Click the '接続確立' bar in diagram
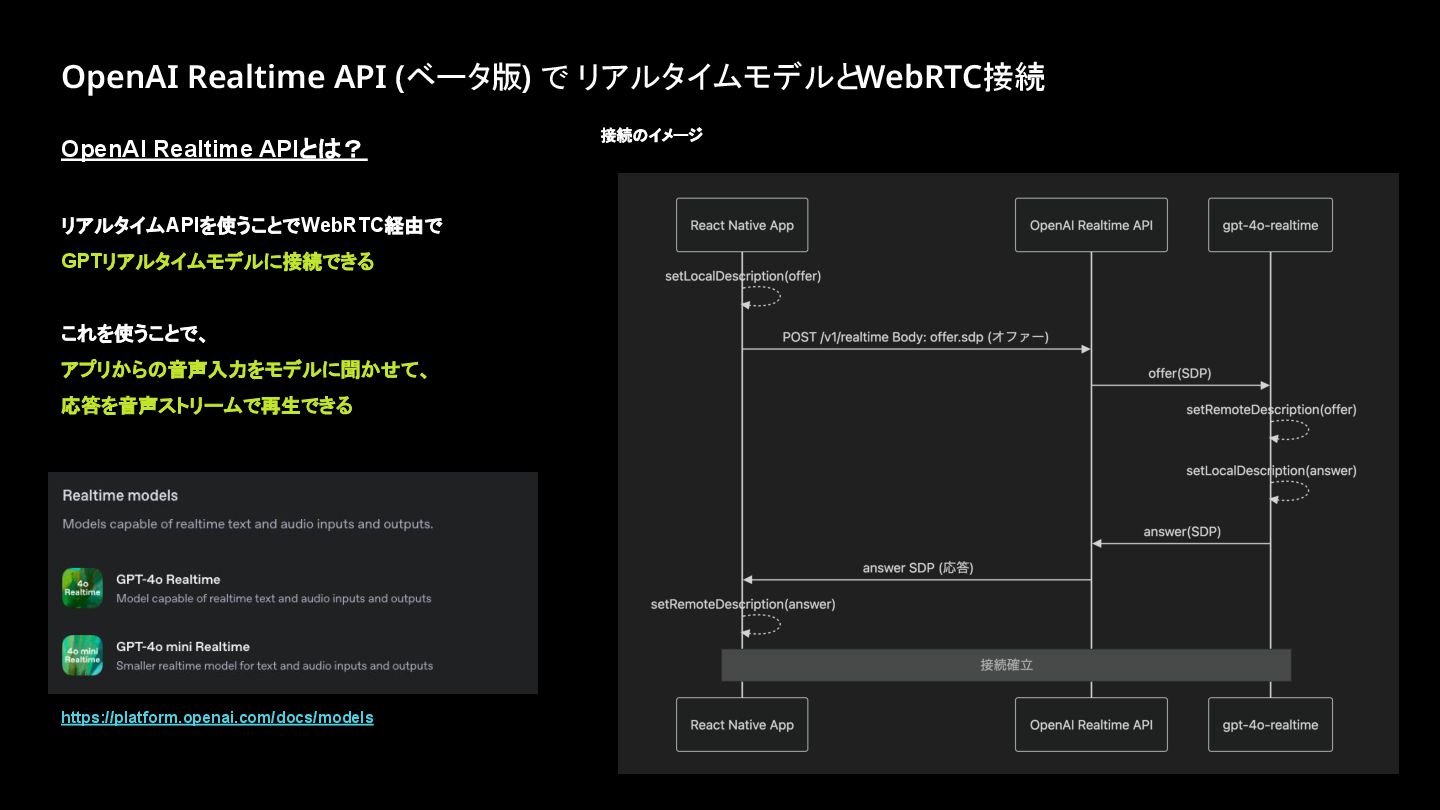The image size is (1440, 810). click(1006, 665)
